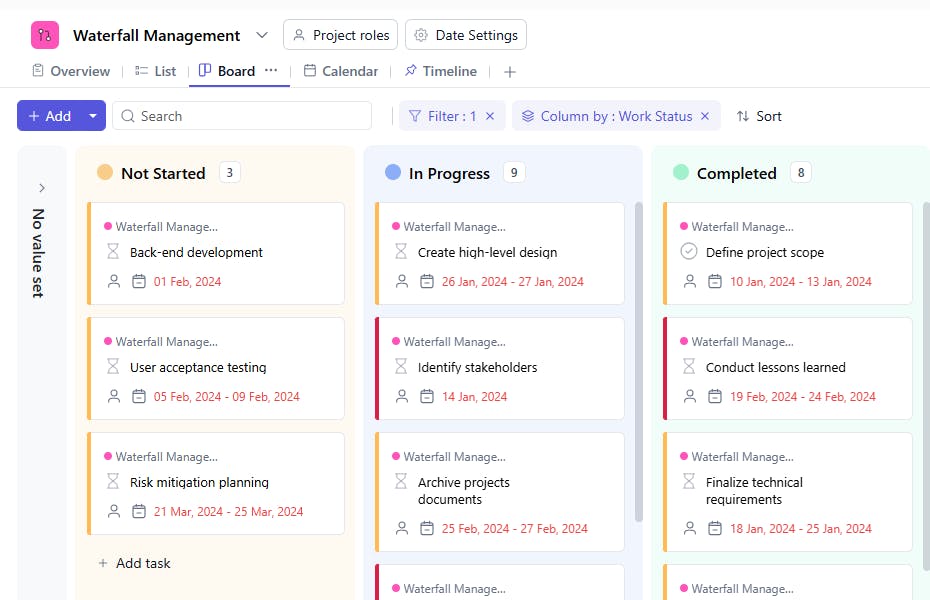Toggle completed checkmark on Define project scope
Image resolution: width=930 pixels, height=600 pixels.
(x=689, y=252)
